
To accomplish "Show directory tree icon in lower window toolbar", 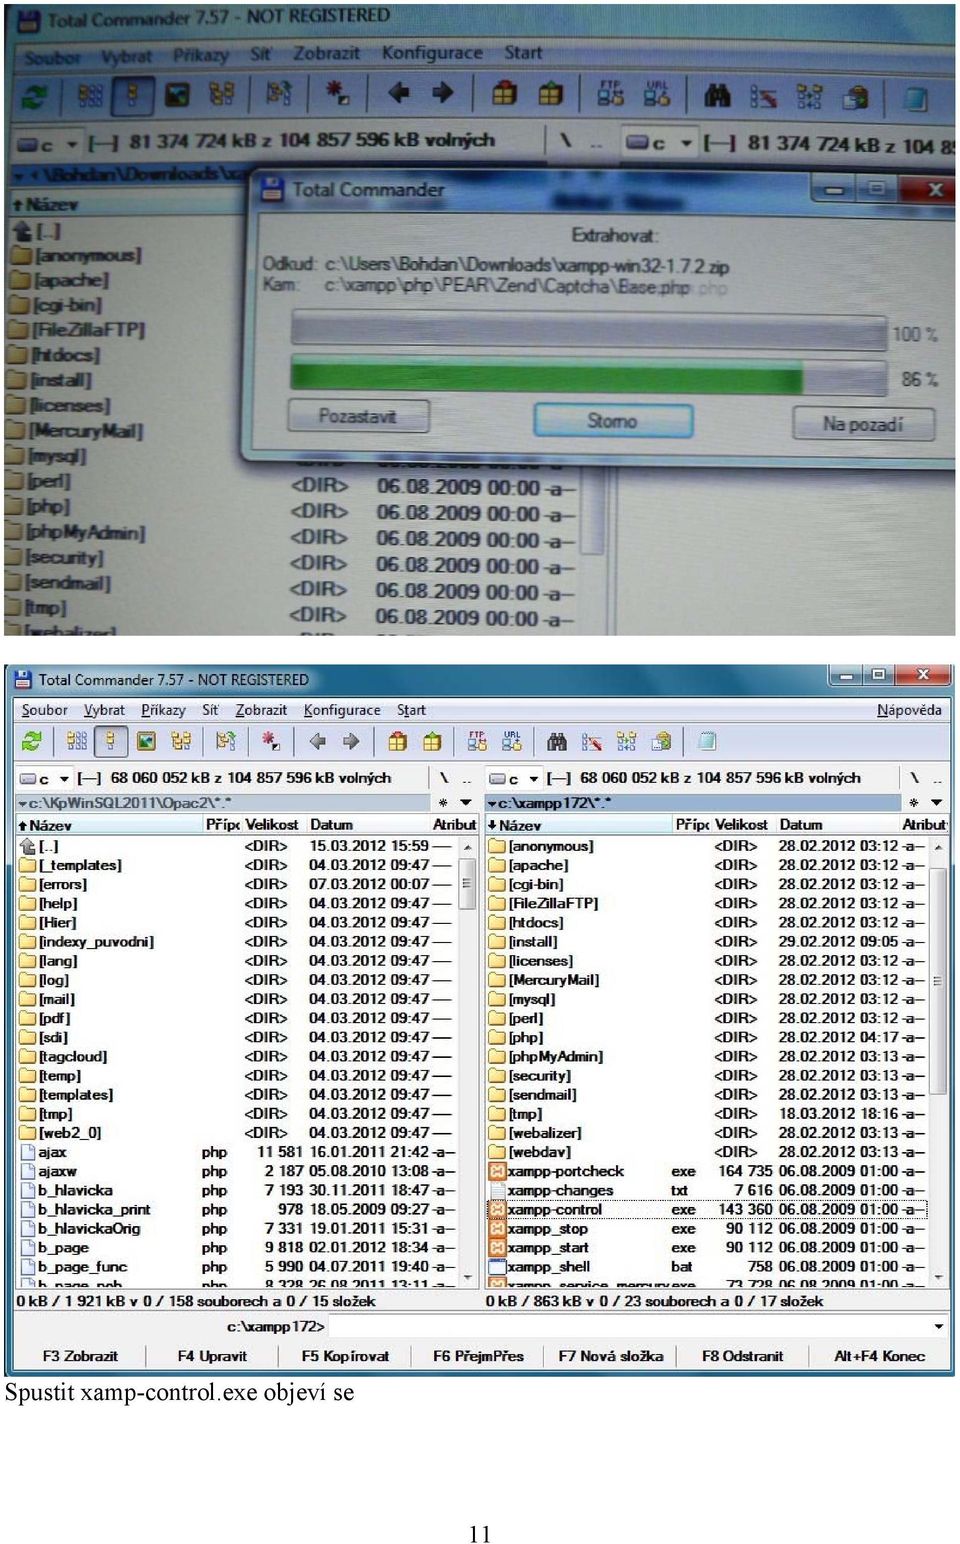I will (181, 741).
